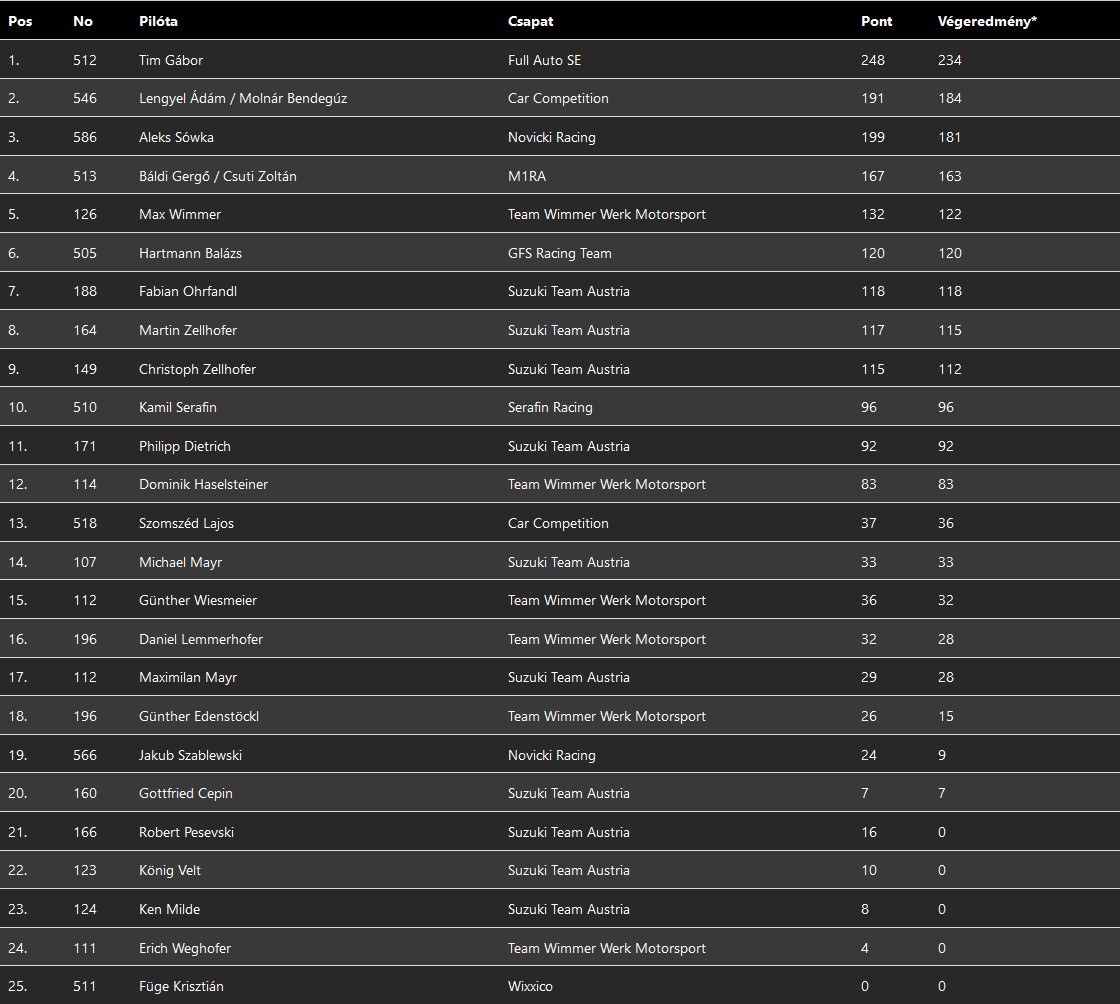Select Aleks Sówka's name
The height and width of the screenshot is (1004, 1120).
[x=176, y=137]
